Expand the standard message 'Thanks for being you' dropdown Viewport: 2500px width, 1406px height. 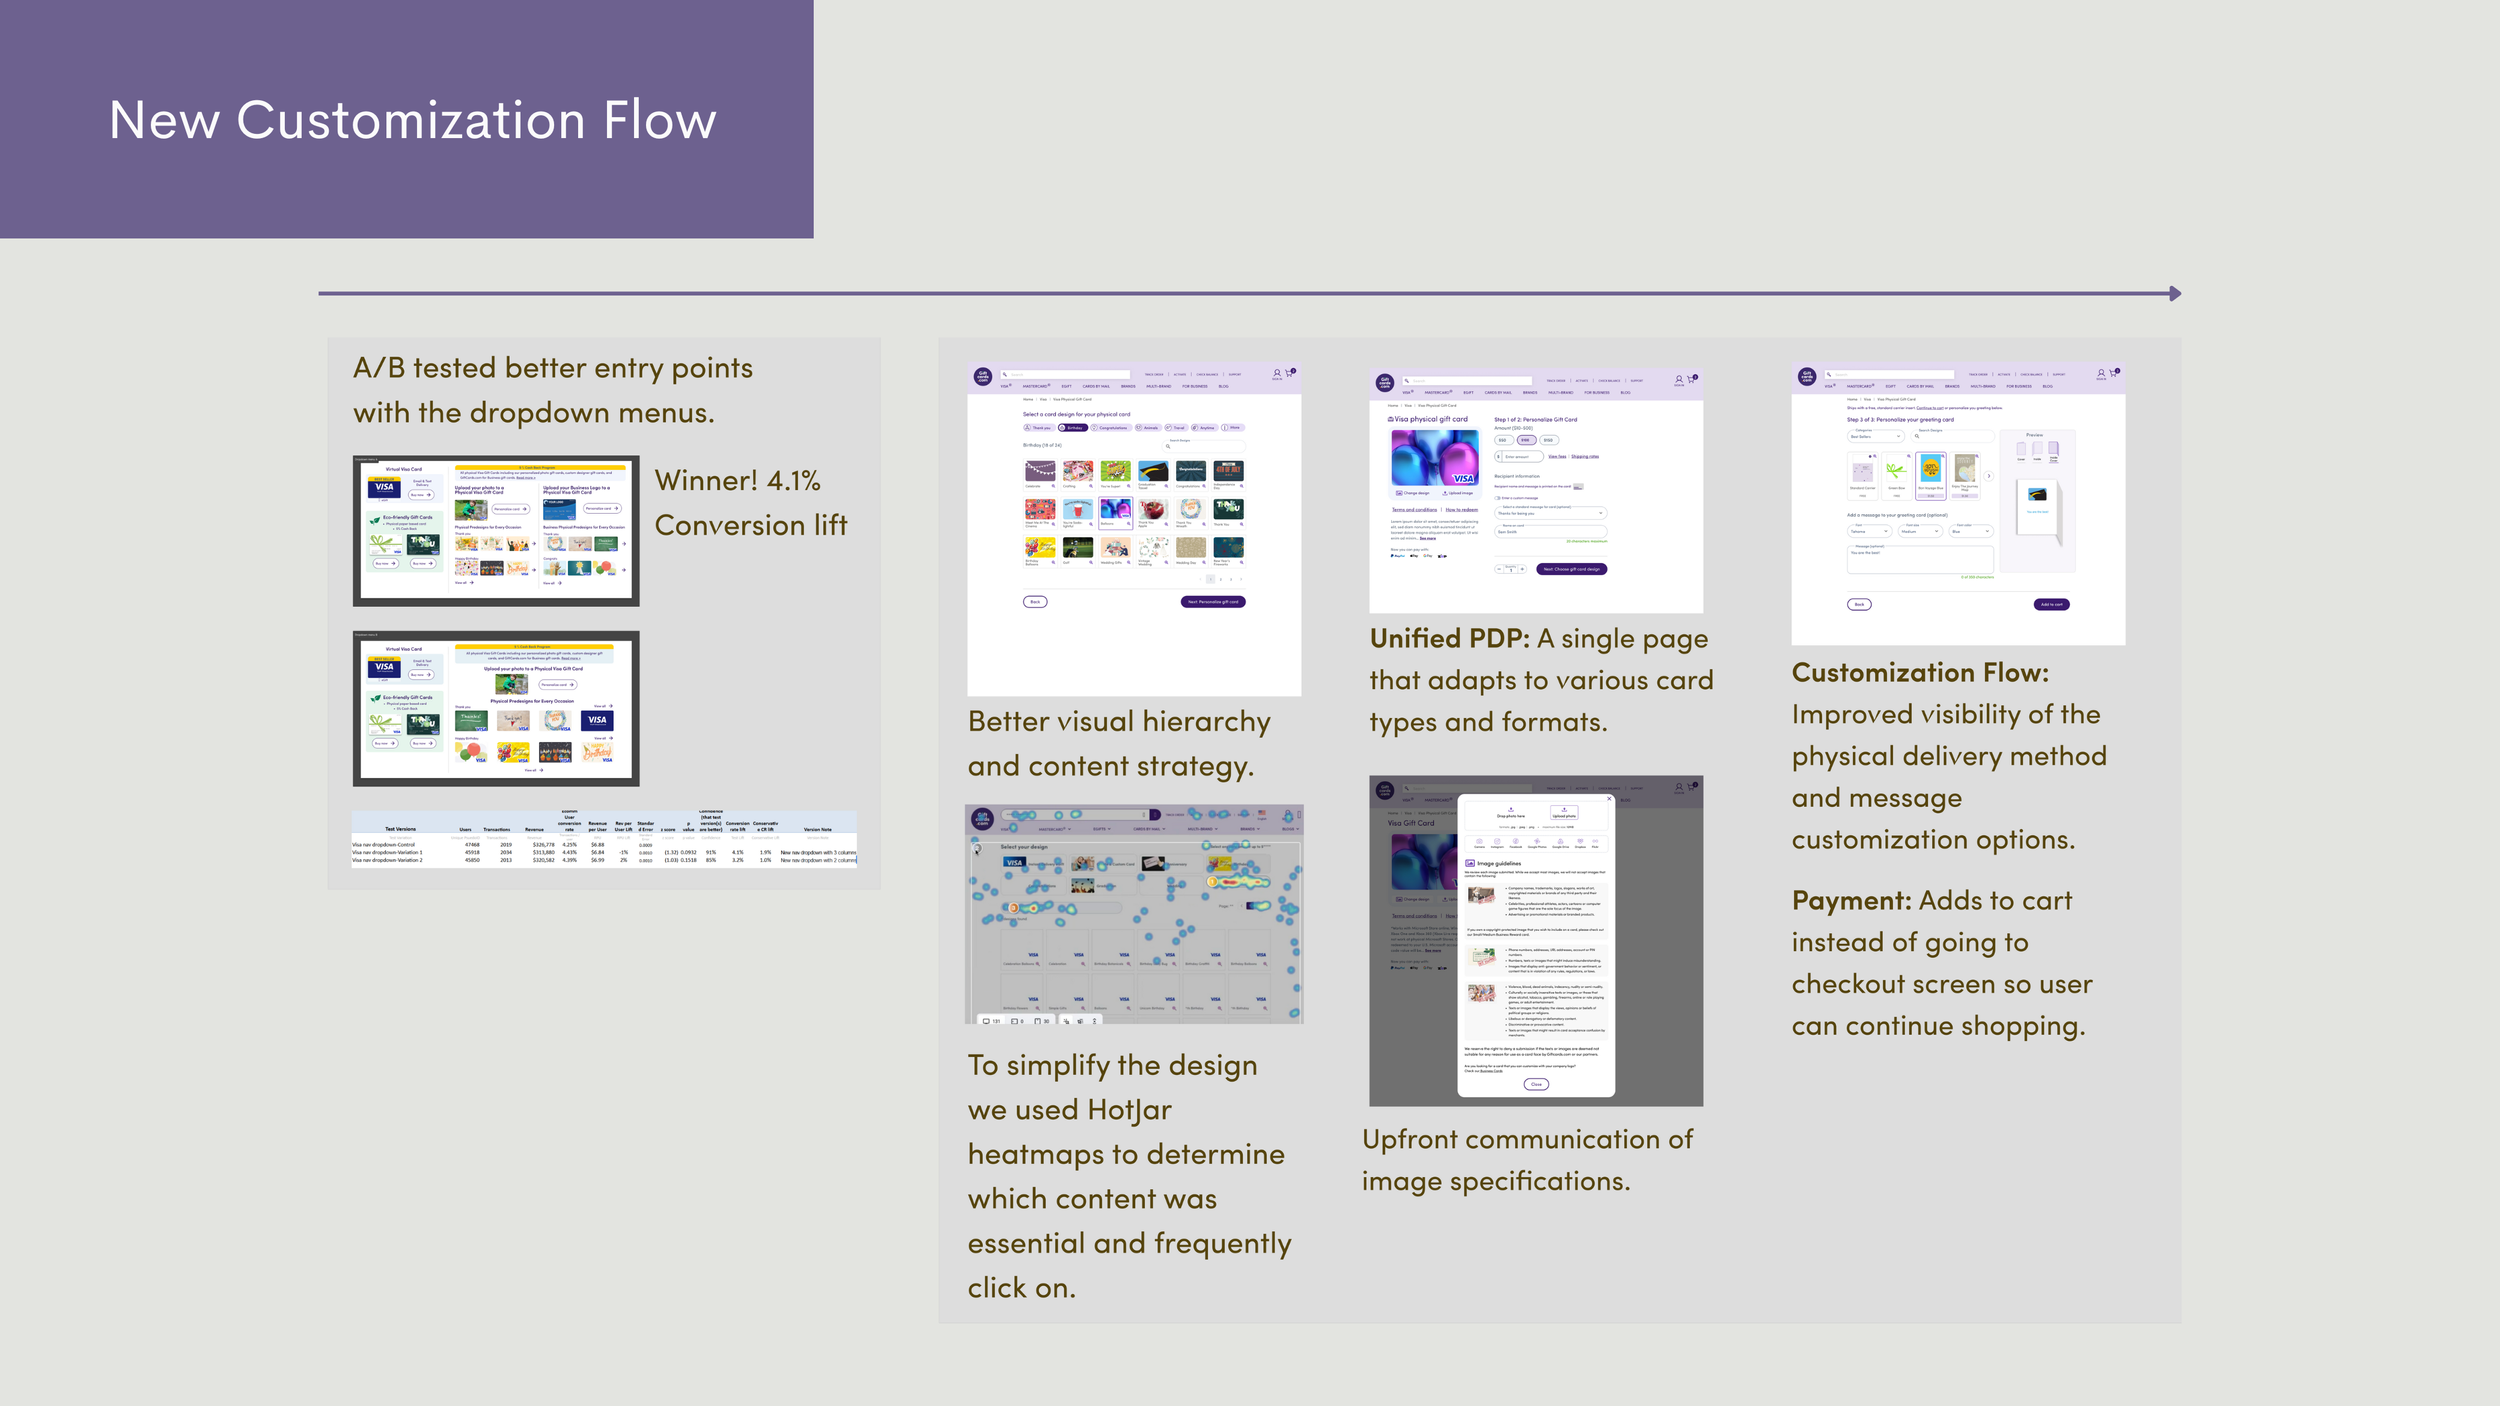point(1550,513)
